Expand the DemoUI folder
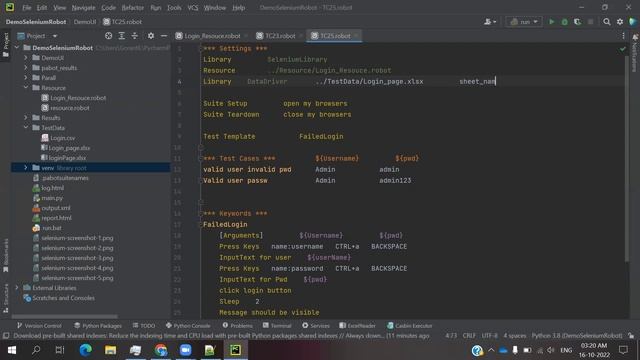 pyautogui.click(x=26, y=58)
